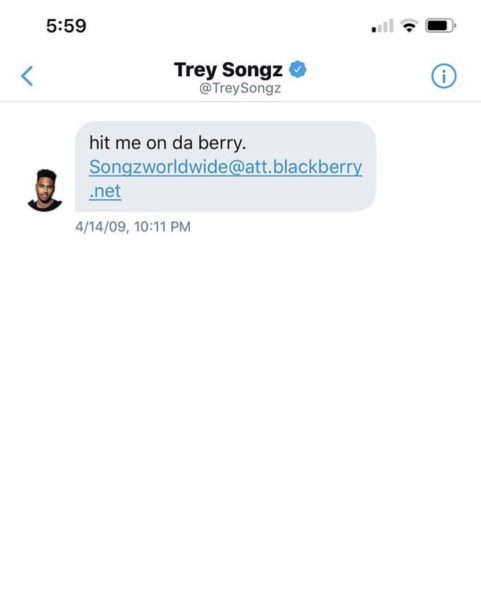Open conversation info circle icon
Image resolution: width=481 pixels, height=600 pixels.
[444, 76]
